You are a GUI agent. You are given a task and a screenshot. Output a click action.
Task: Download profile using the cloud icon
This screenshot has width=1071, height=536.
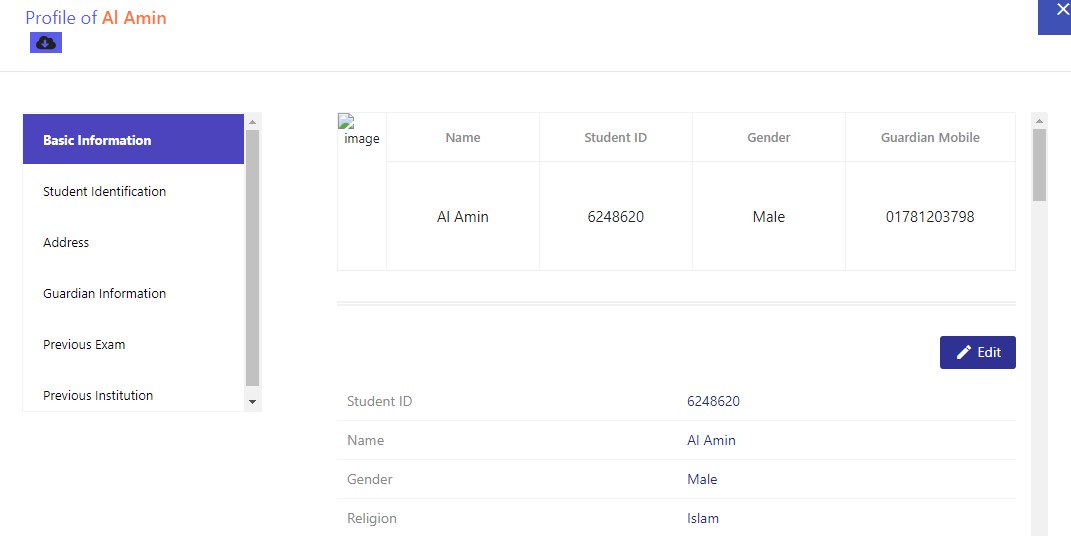[46, 42]
